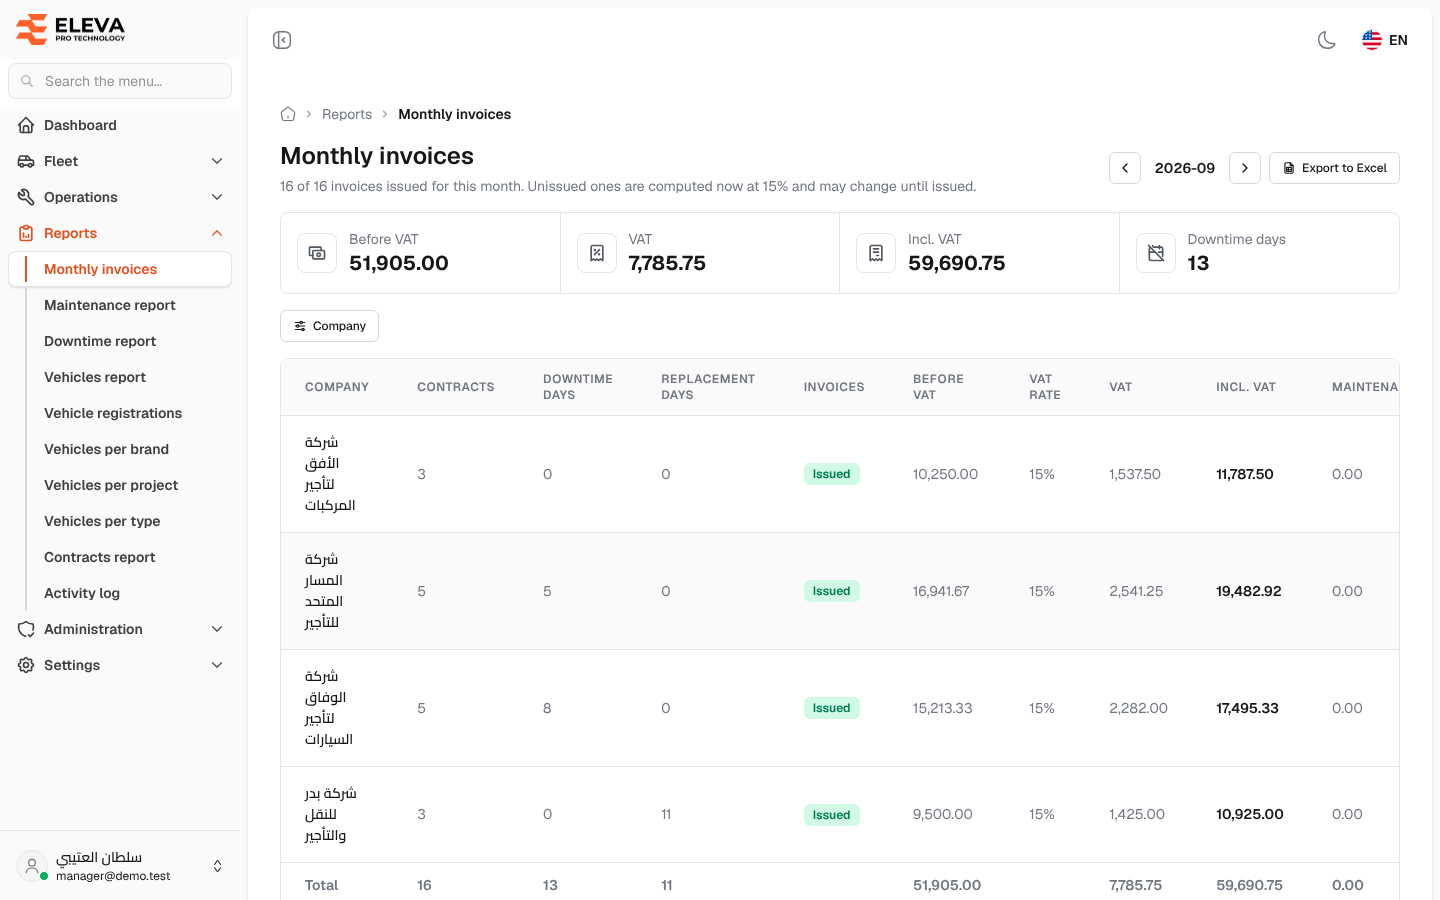Open the Reports breadcrumb link
The image size is (1440, 900).
[x=347, y=114]
